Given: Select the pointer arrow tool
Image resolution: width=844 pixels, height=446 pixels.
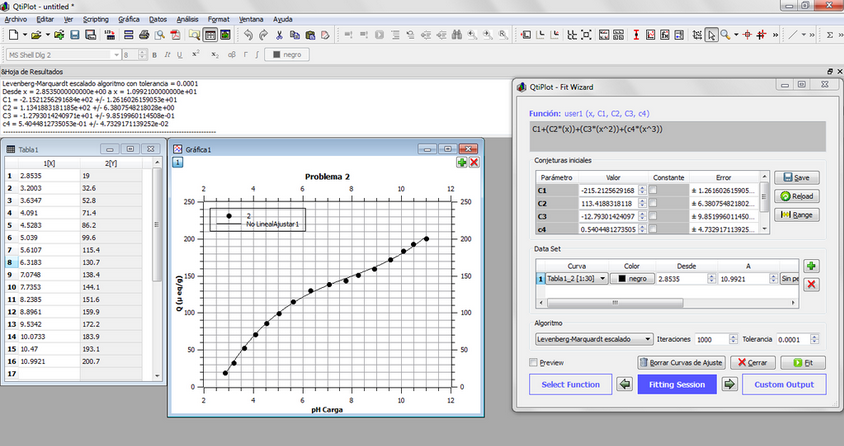Looking at the screenshot, I should coord(712,35).
